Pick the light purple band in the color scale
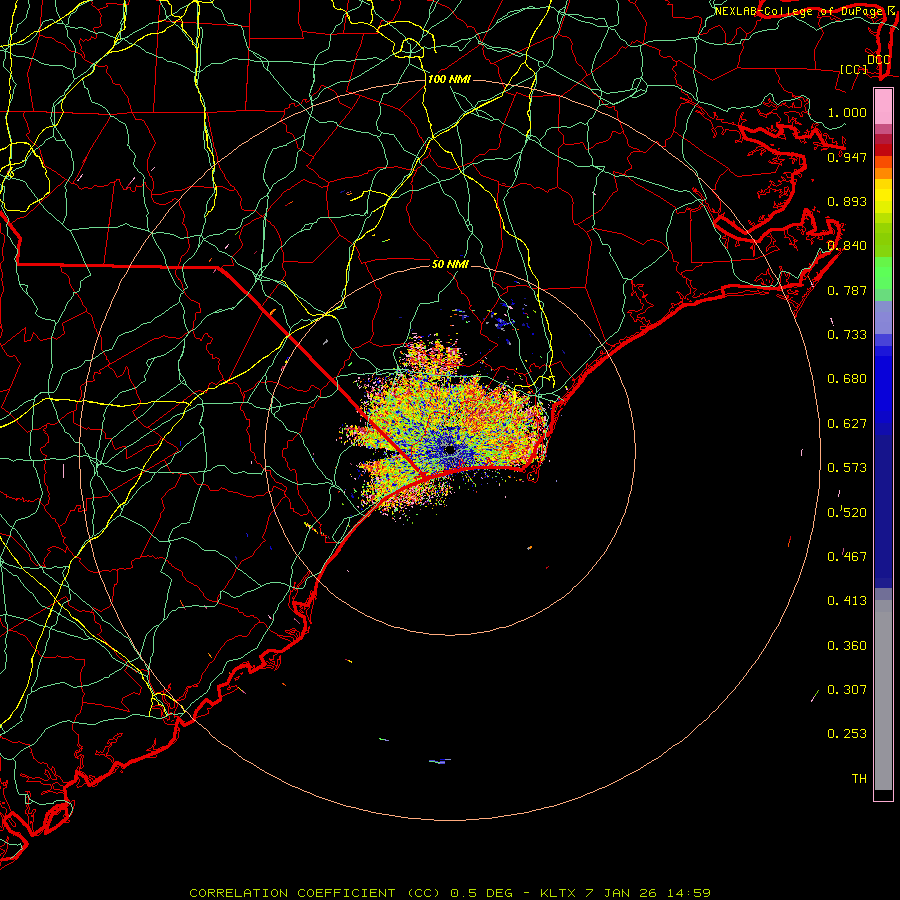Image resolution: width=900 pixels, height=900 pixels. tap(883, 317)
